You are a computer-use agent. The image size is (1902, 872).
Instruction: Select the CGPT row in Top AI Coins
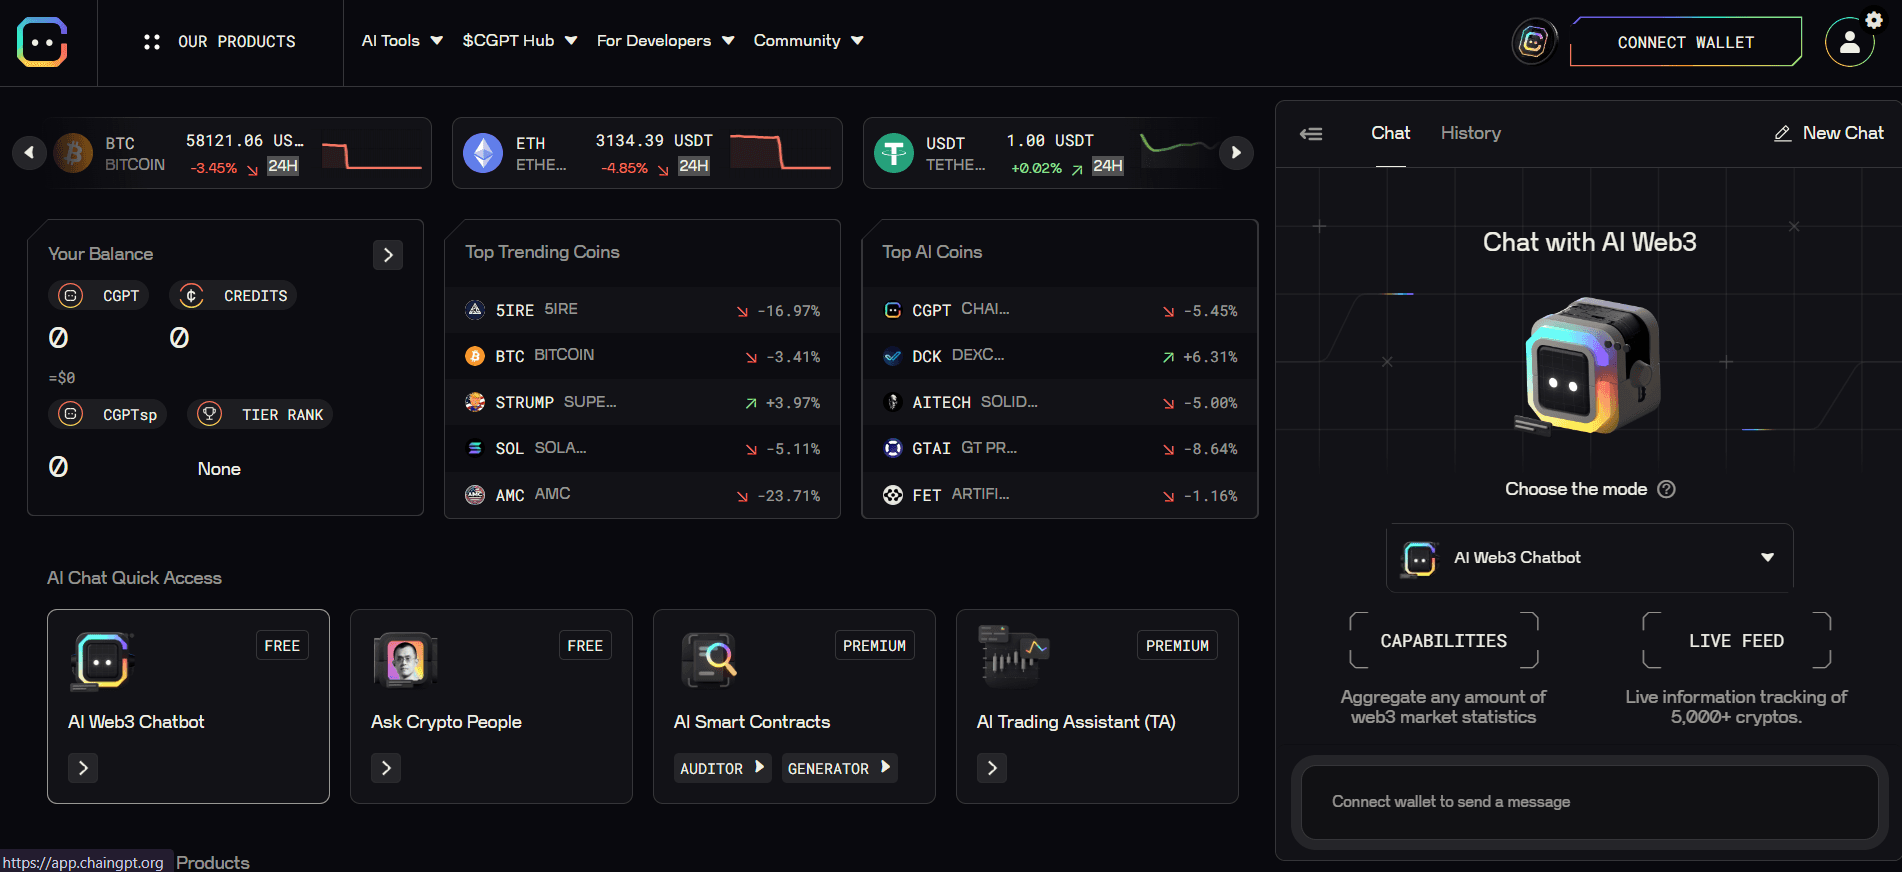pos(1059,310)
